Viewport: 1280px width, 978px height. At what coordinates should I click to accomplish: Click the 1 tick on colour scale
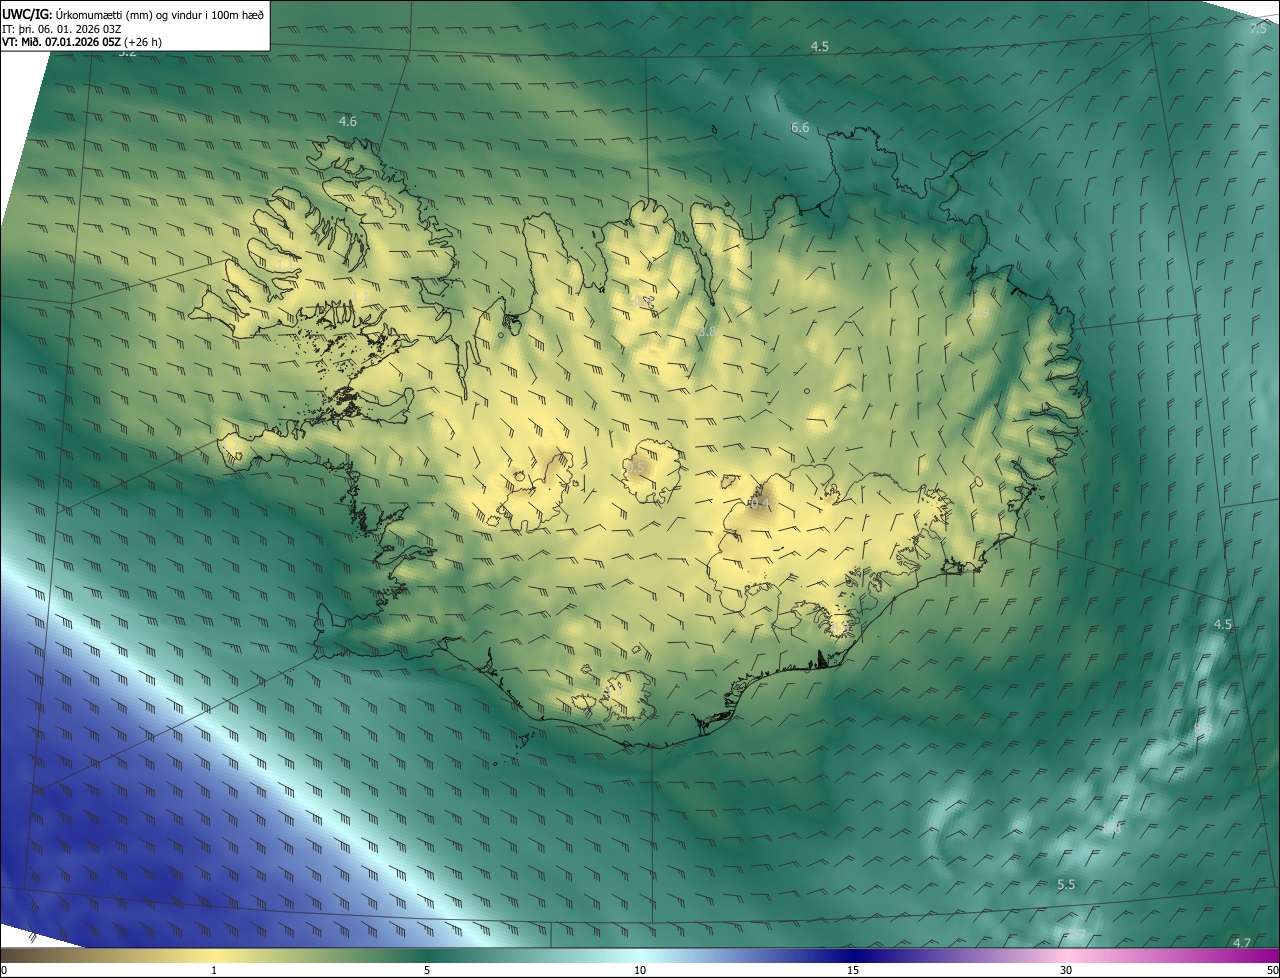[214, 970]
